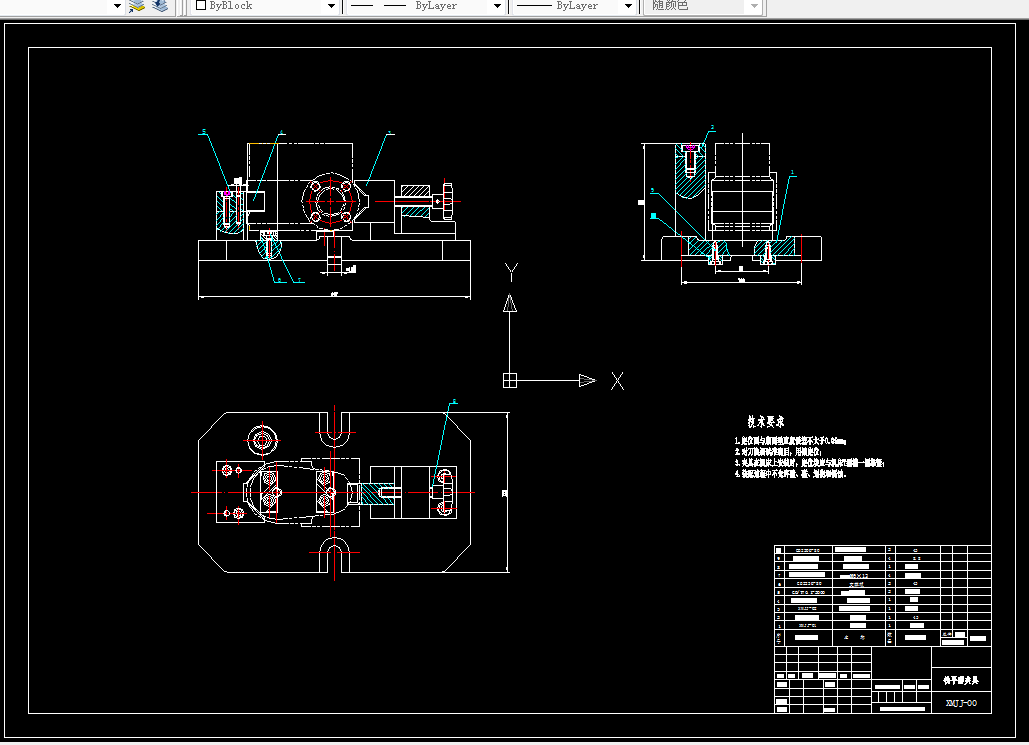This screenshot has width=1029, height=745.
Task: Open the layer list dropdown arrow
Action: (x=117, y=6)
